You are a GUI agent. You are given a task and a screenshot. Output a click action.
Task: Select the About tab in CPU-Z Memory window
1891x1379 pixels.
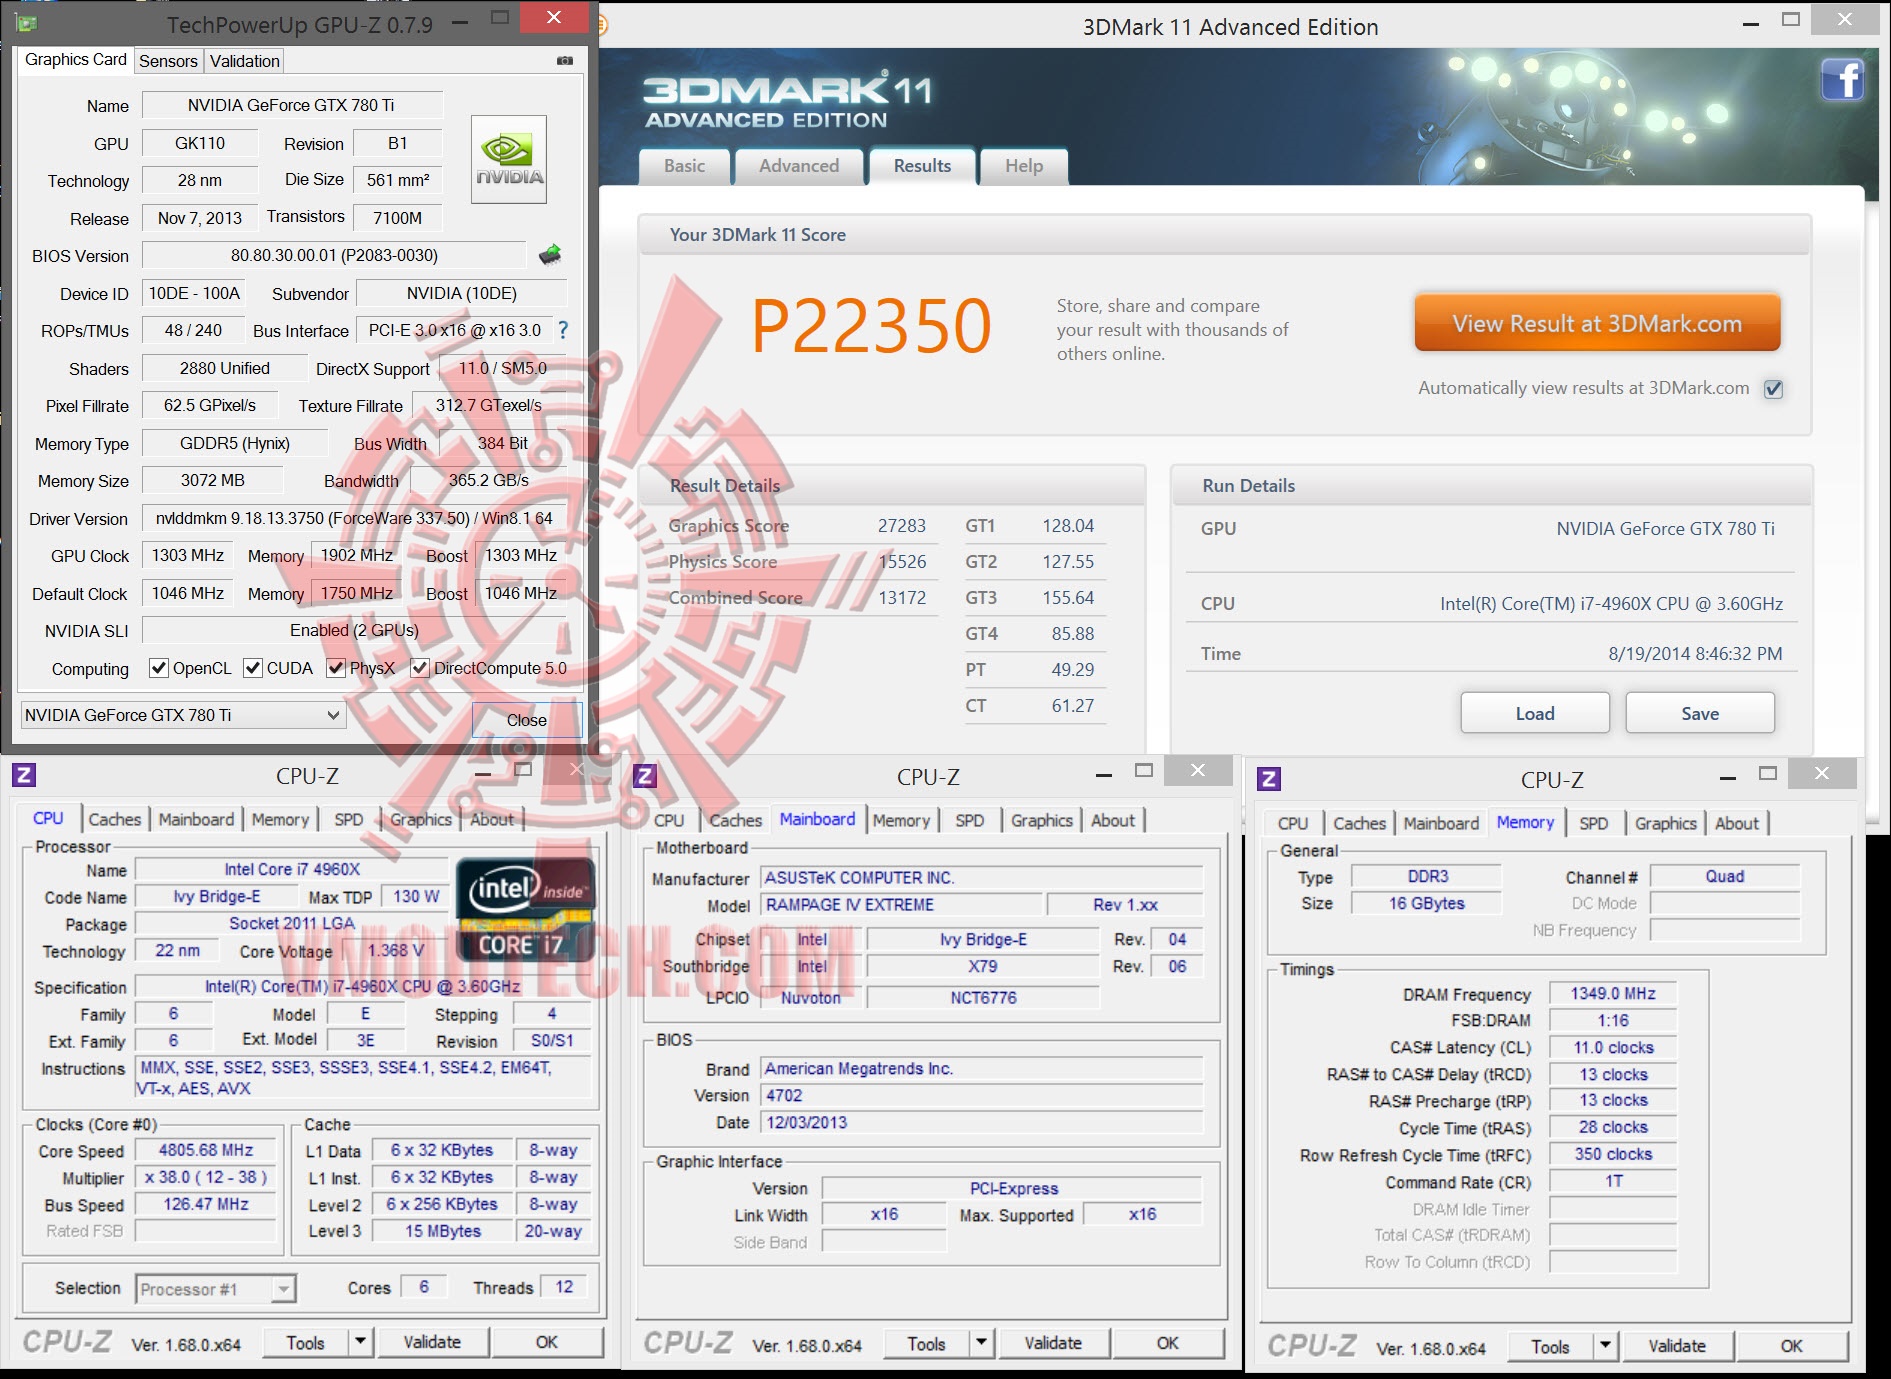[1737, 823]
